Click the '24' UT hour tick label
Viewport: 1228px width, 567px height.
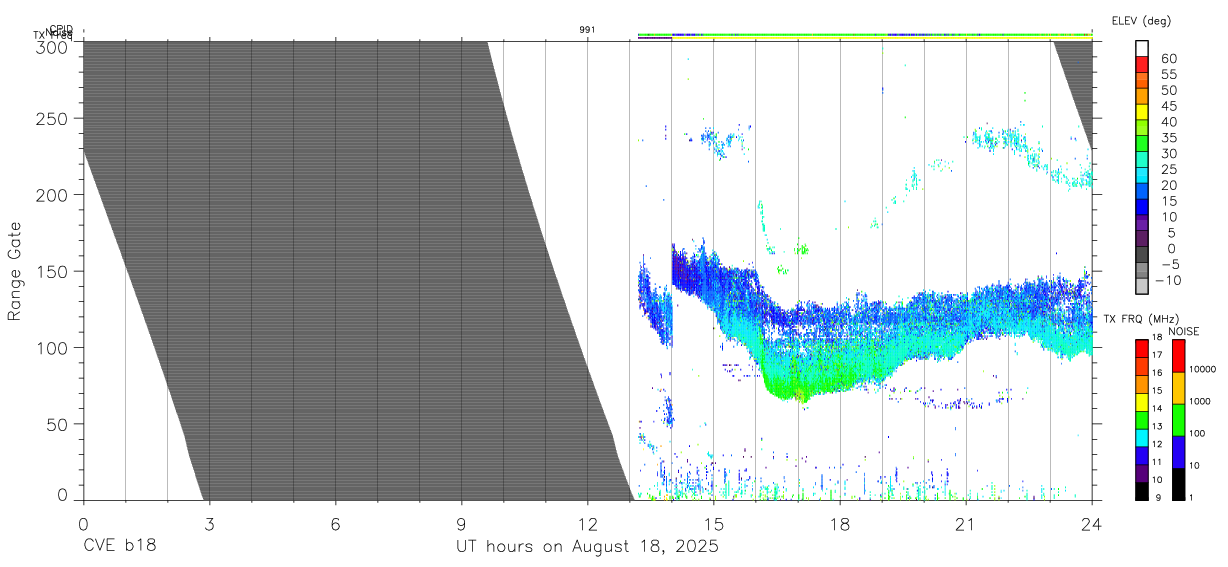(1092, 524)
